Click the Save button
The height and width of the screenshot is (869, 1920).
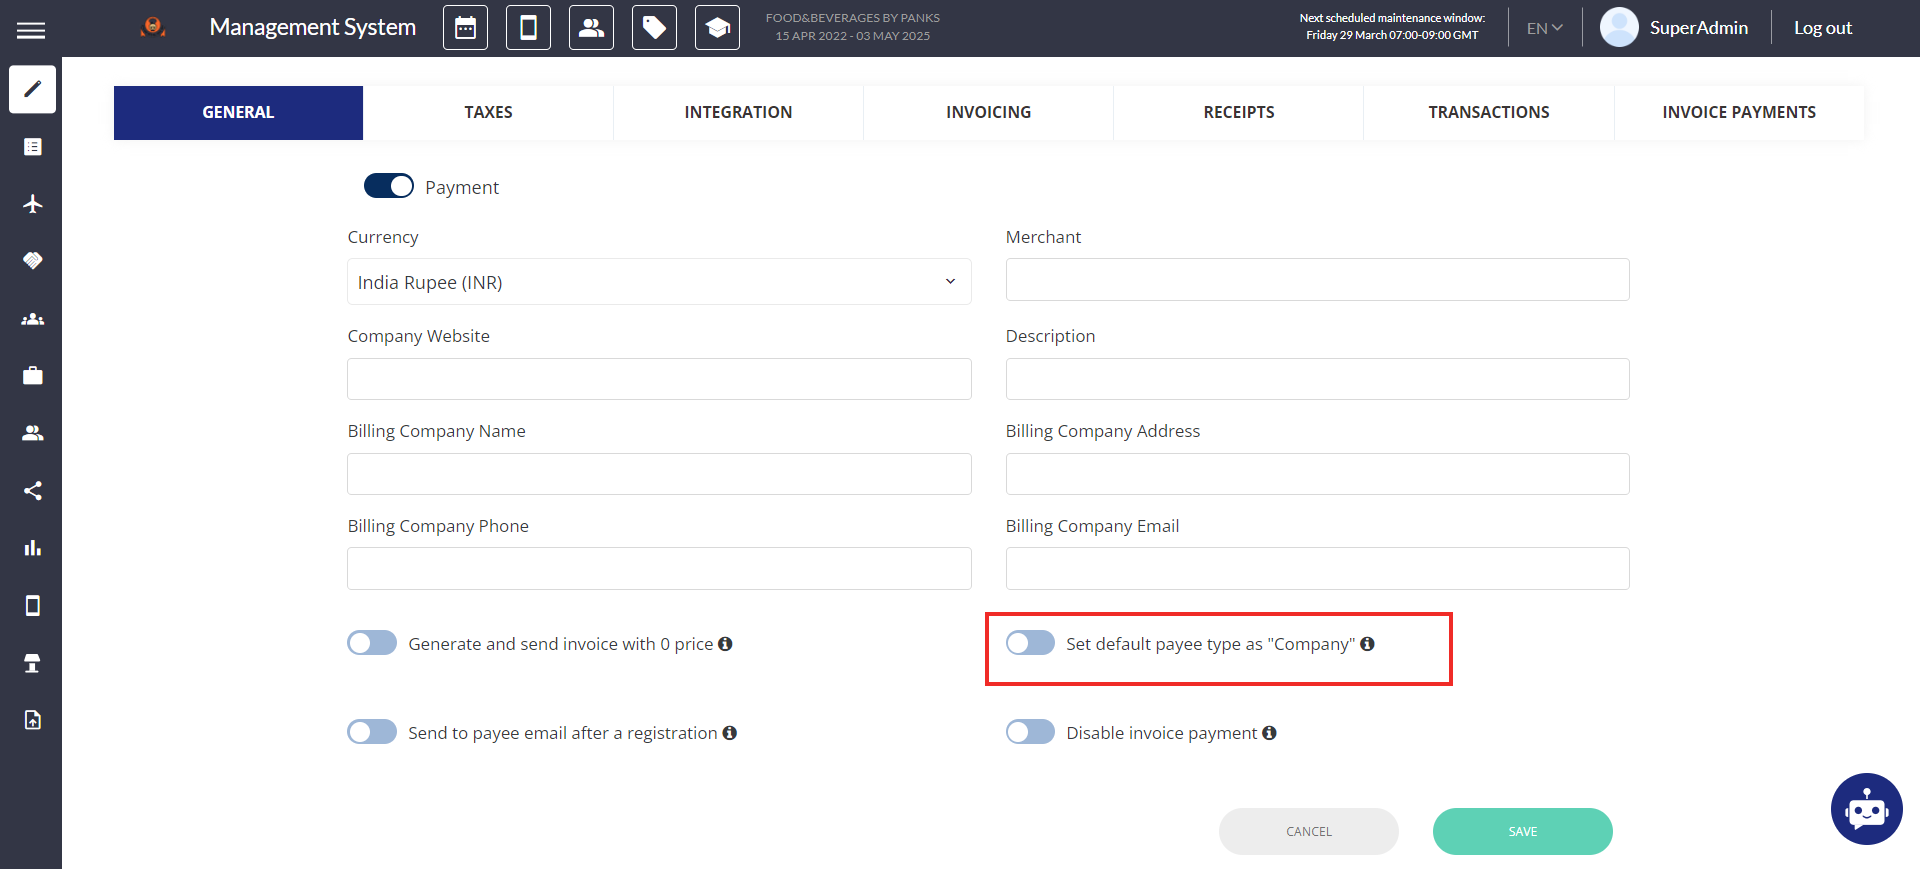point(1522,831)
